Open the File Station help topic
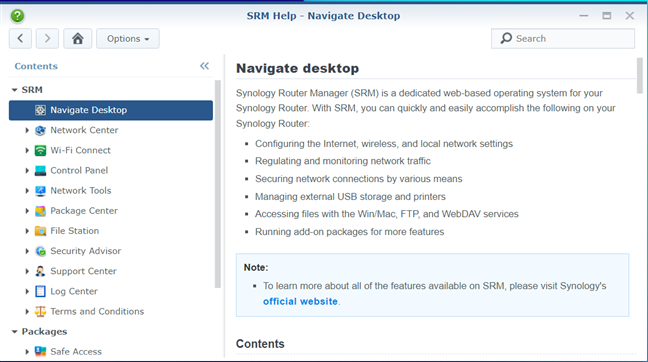This screenshot has height=362, width=648. pyautogui.click(x=75, y=231)
